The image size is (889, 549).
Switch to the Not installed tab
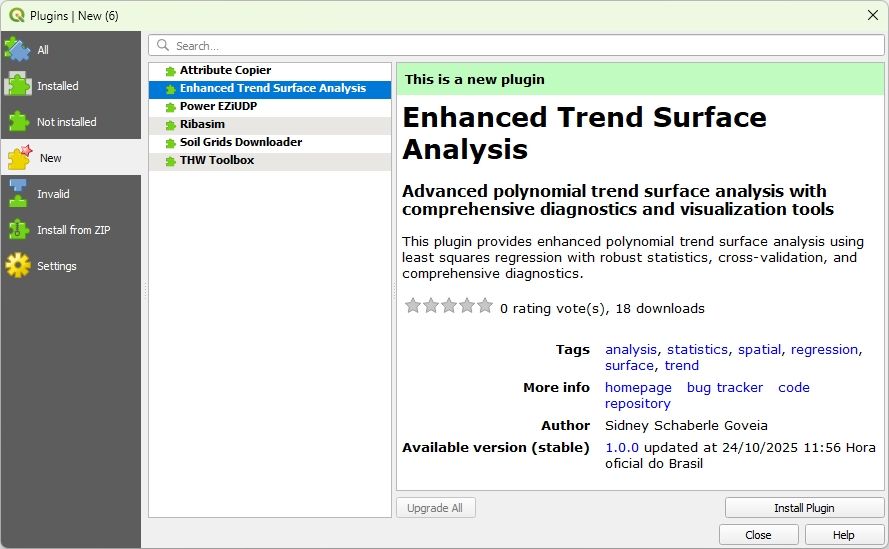click(71, 121)
